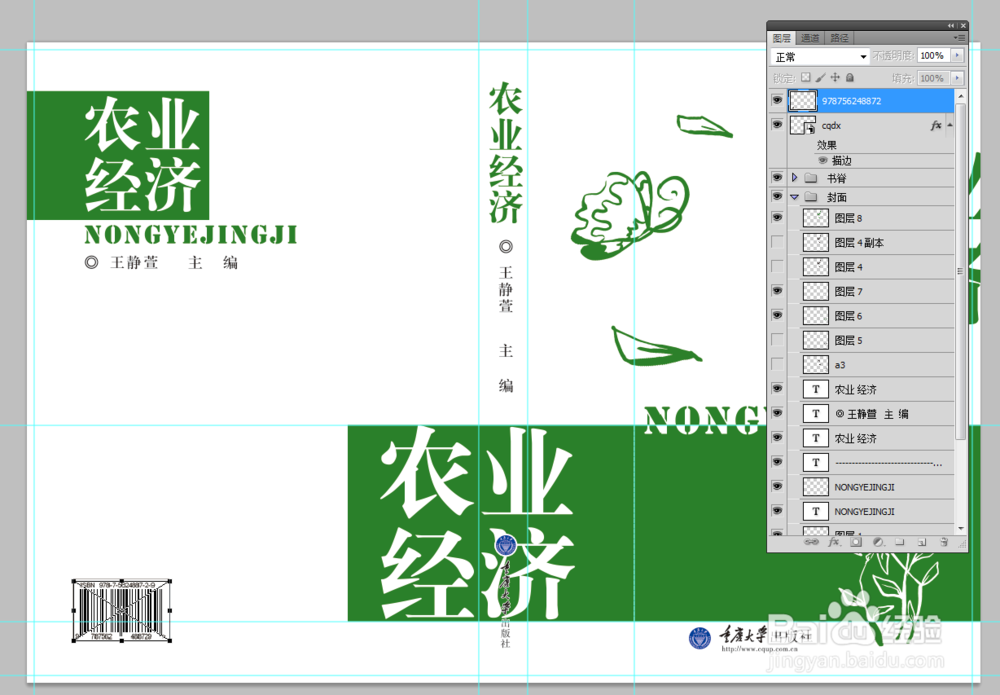Select the 效果 effects row under cqdx
Viewport: 1000px width, 695px height.
pyautogui.click(x=827, y=145)
